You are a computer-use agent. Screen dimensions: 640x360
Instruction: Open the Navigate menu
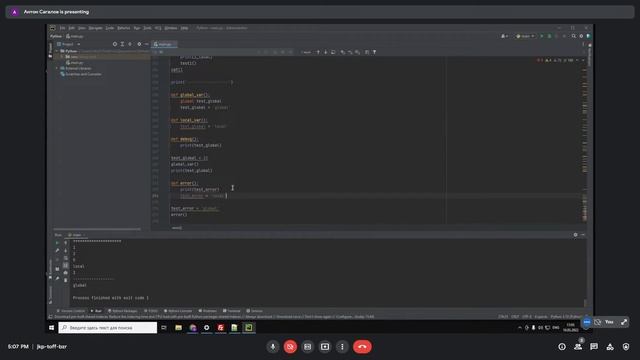[96, 28]
